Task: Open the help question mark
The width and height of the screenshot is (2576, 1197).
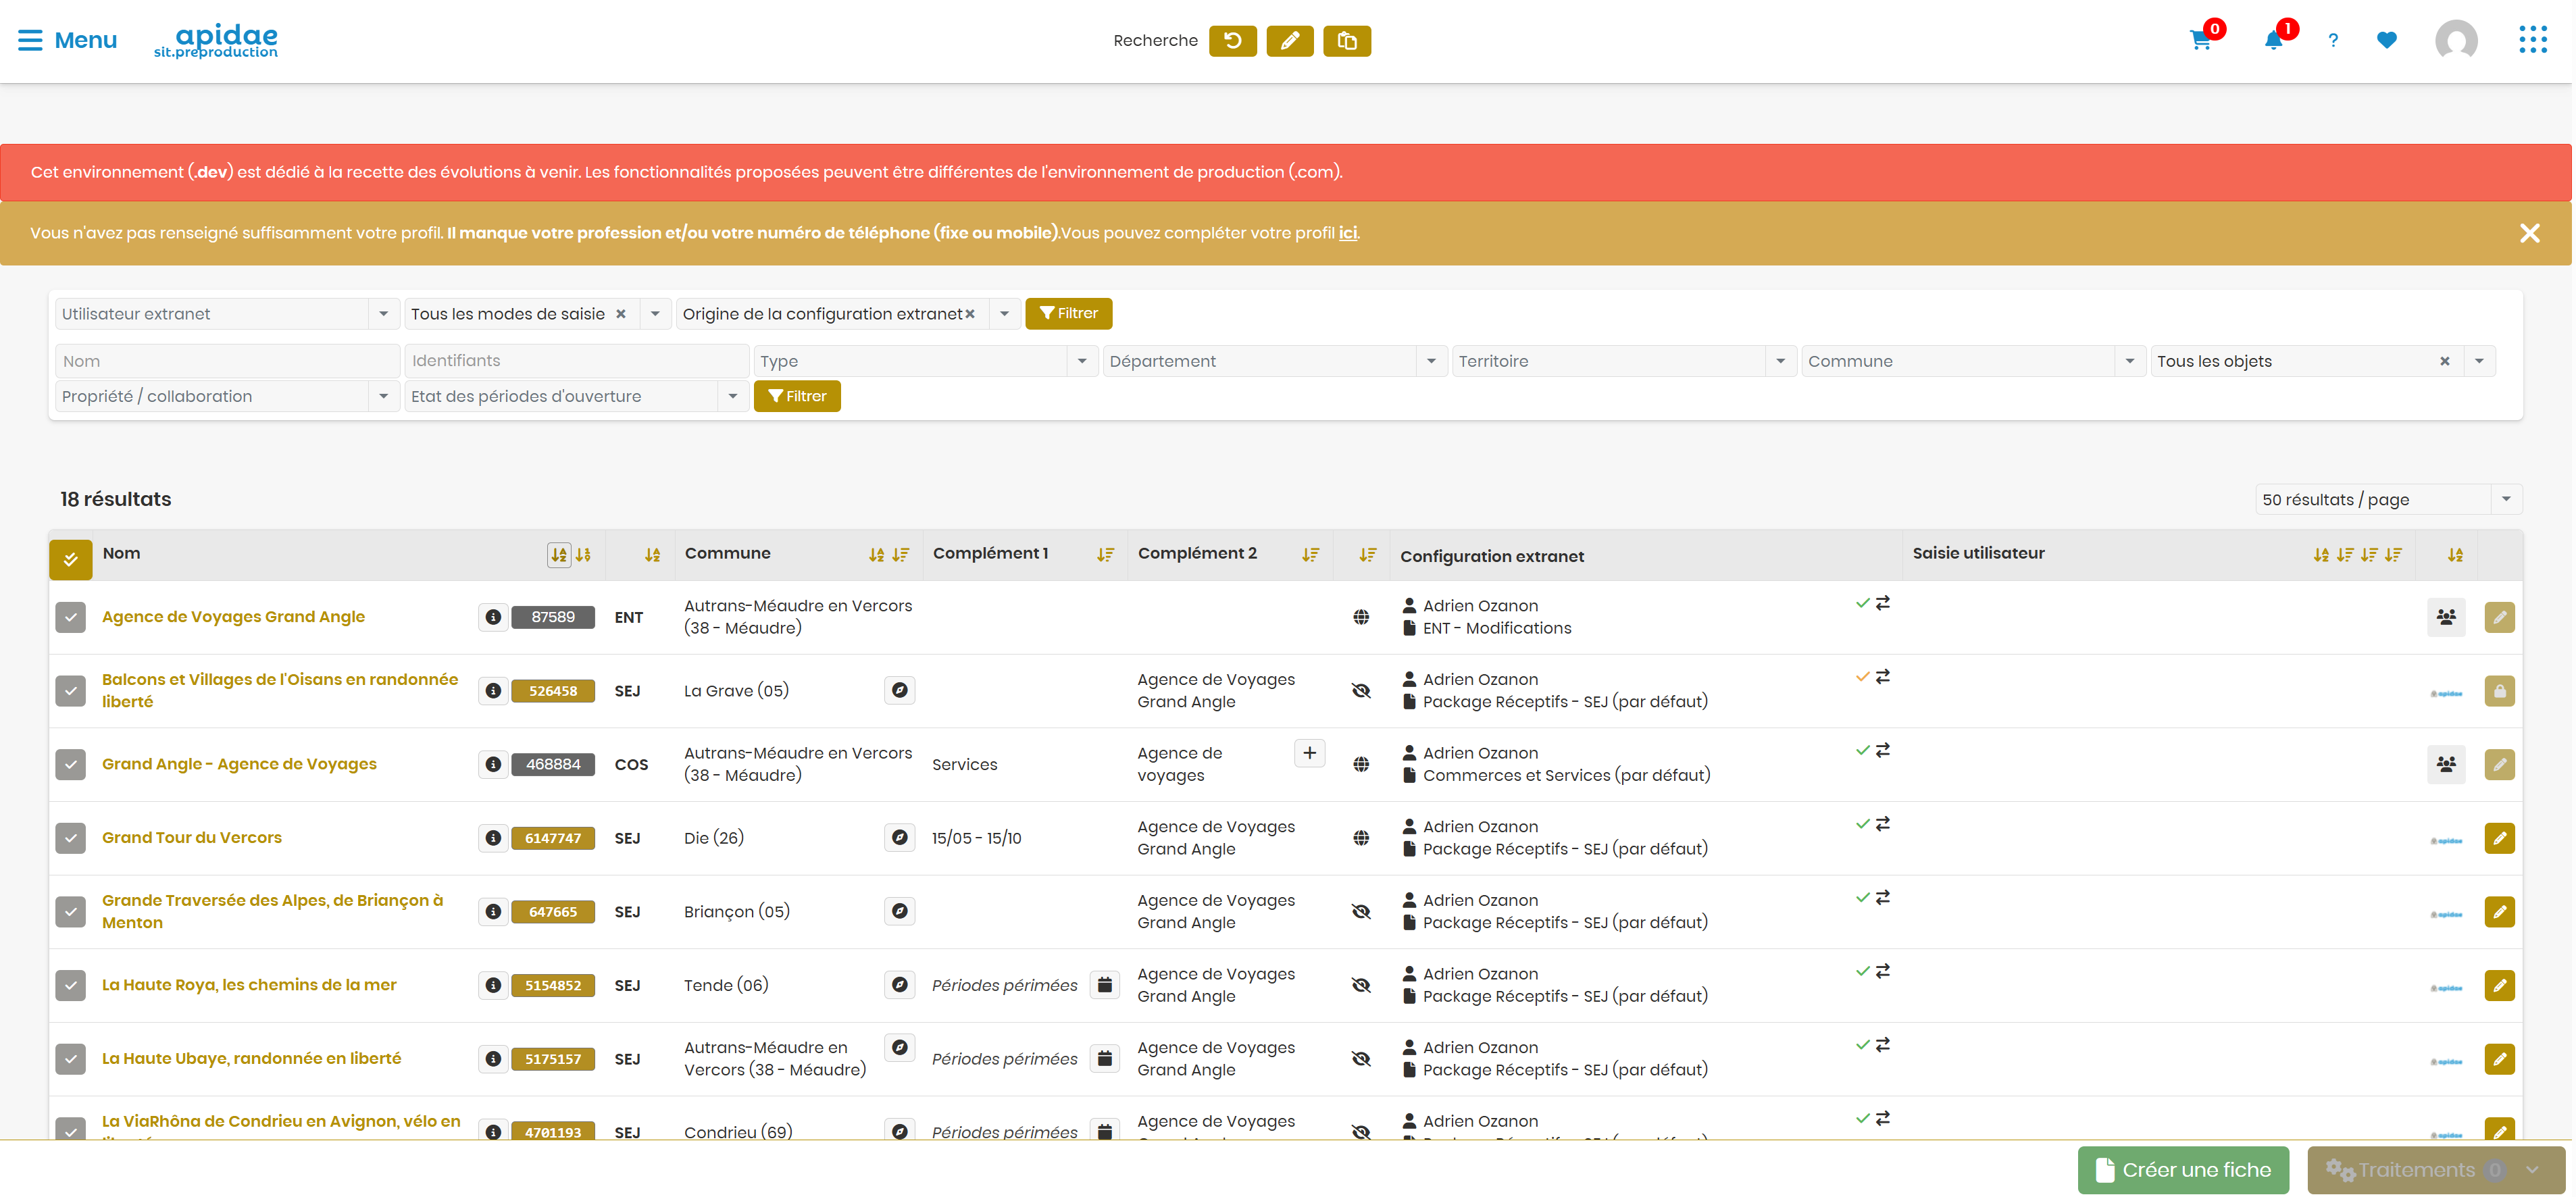Action: [2333, 41]
